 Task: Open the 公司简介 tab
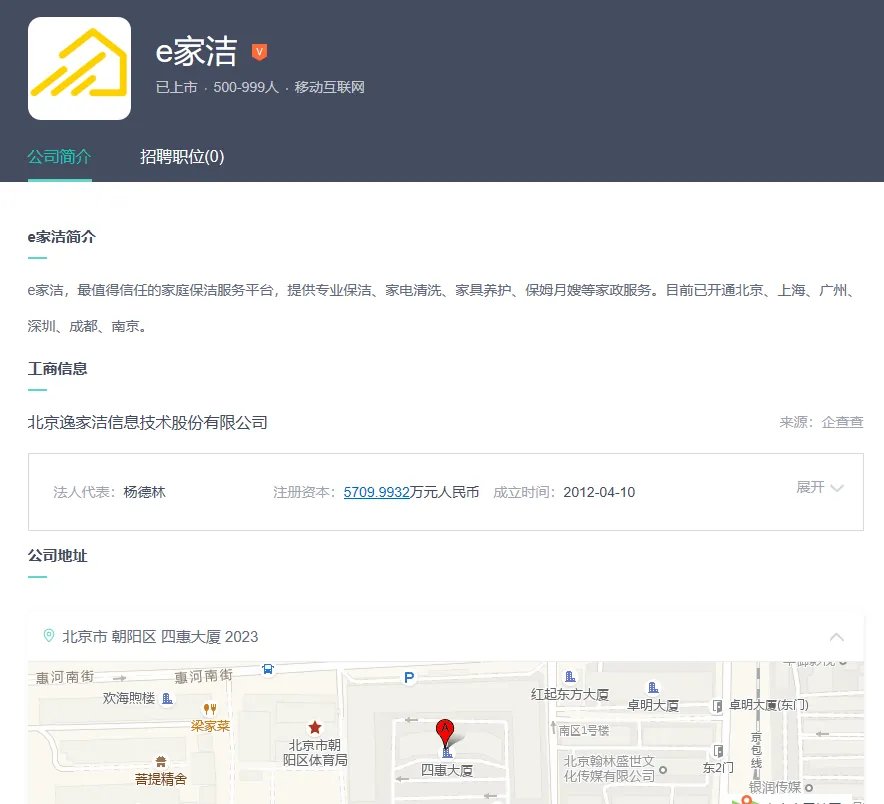pyautogui.click(x=59, y=156)
